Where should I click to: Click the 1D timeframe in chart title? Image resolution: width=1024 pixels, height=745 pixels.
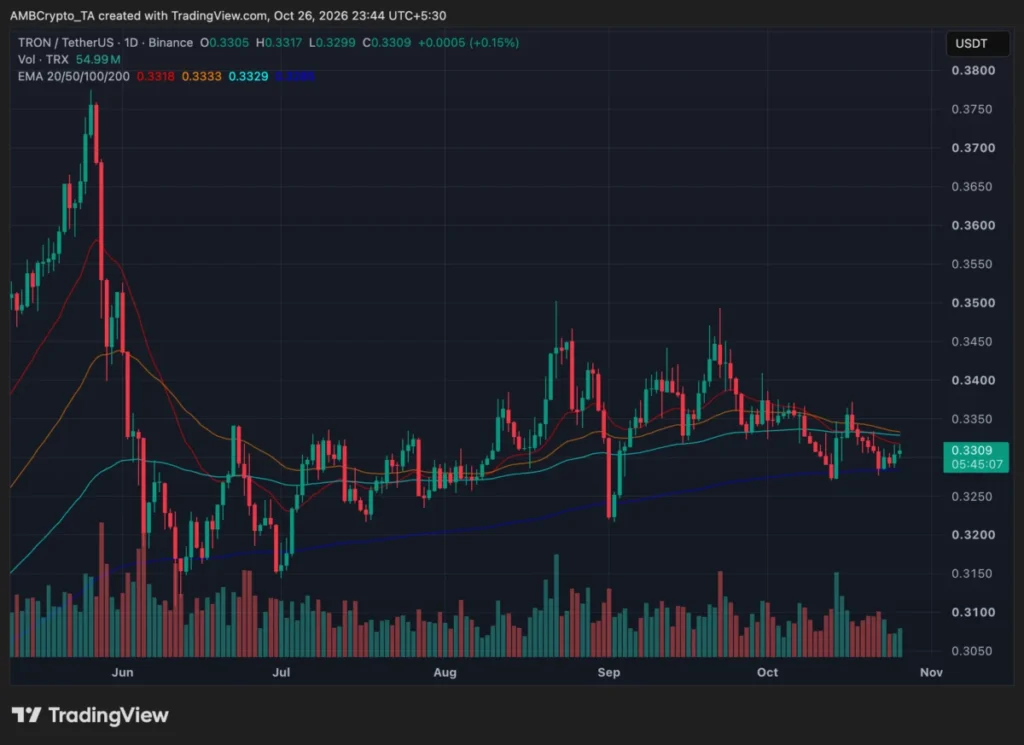[131, 42]
